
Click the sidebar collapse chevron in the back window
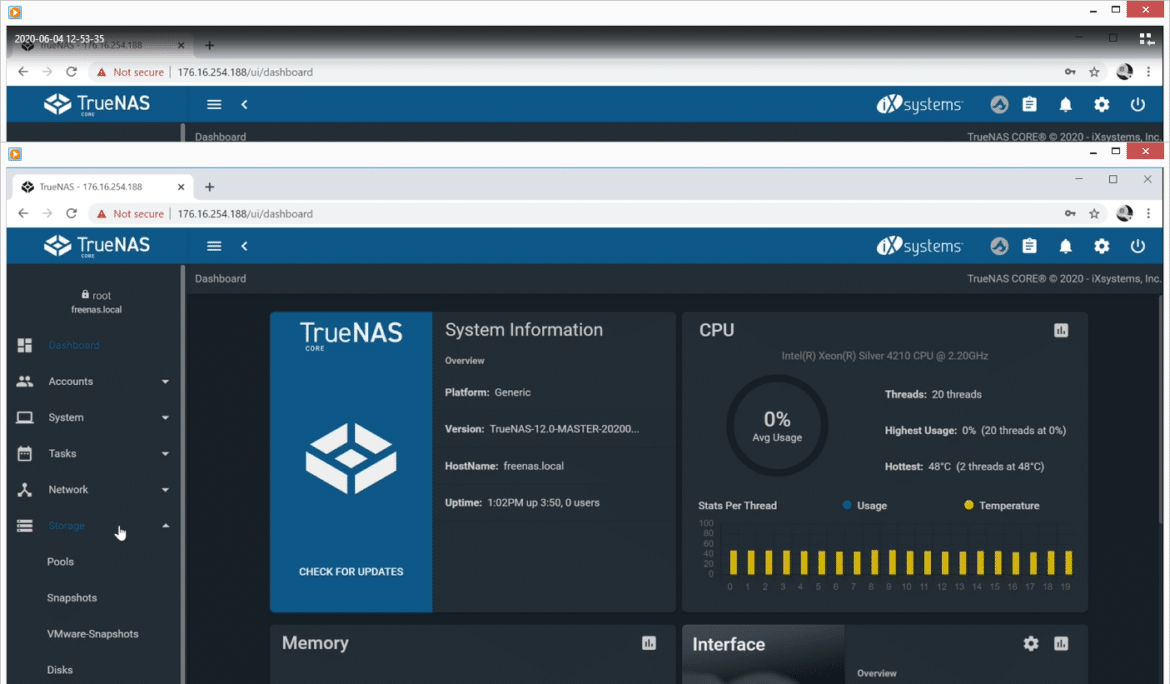point(244,104)
